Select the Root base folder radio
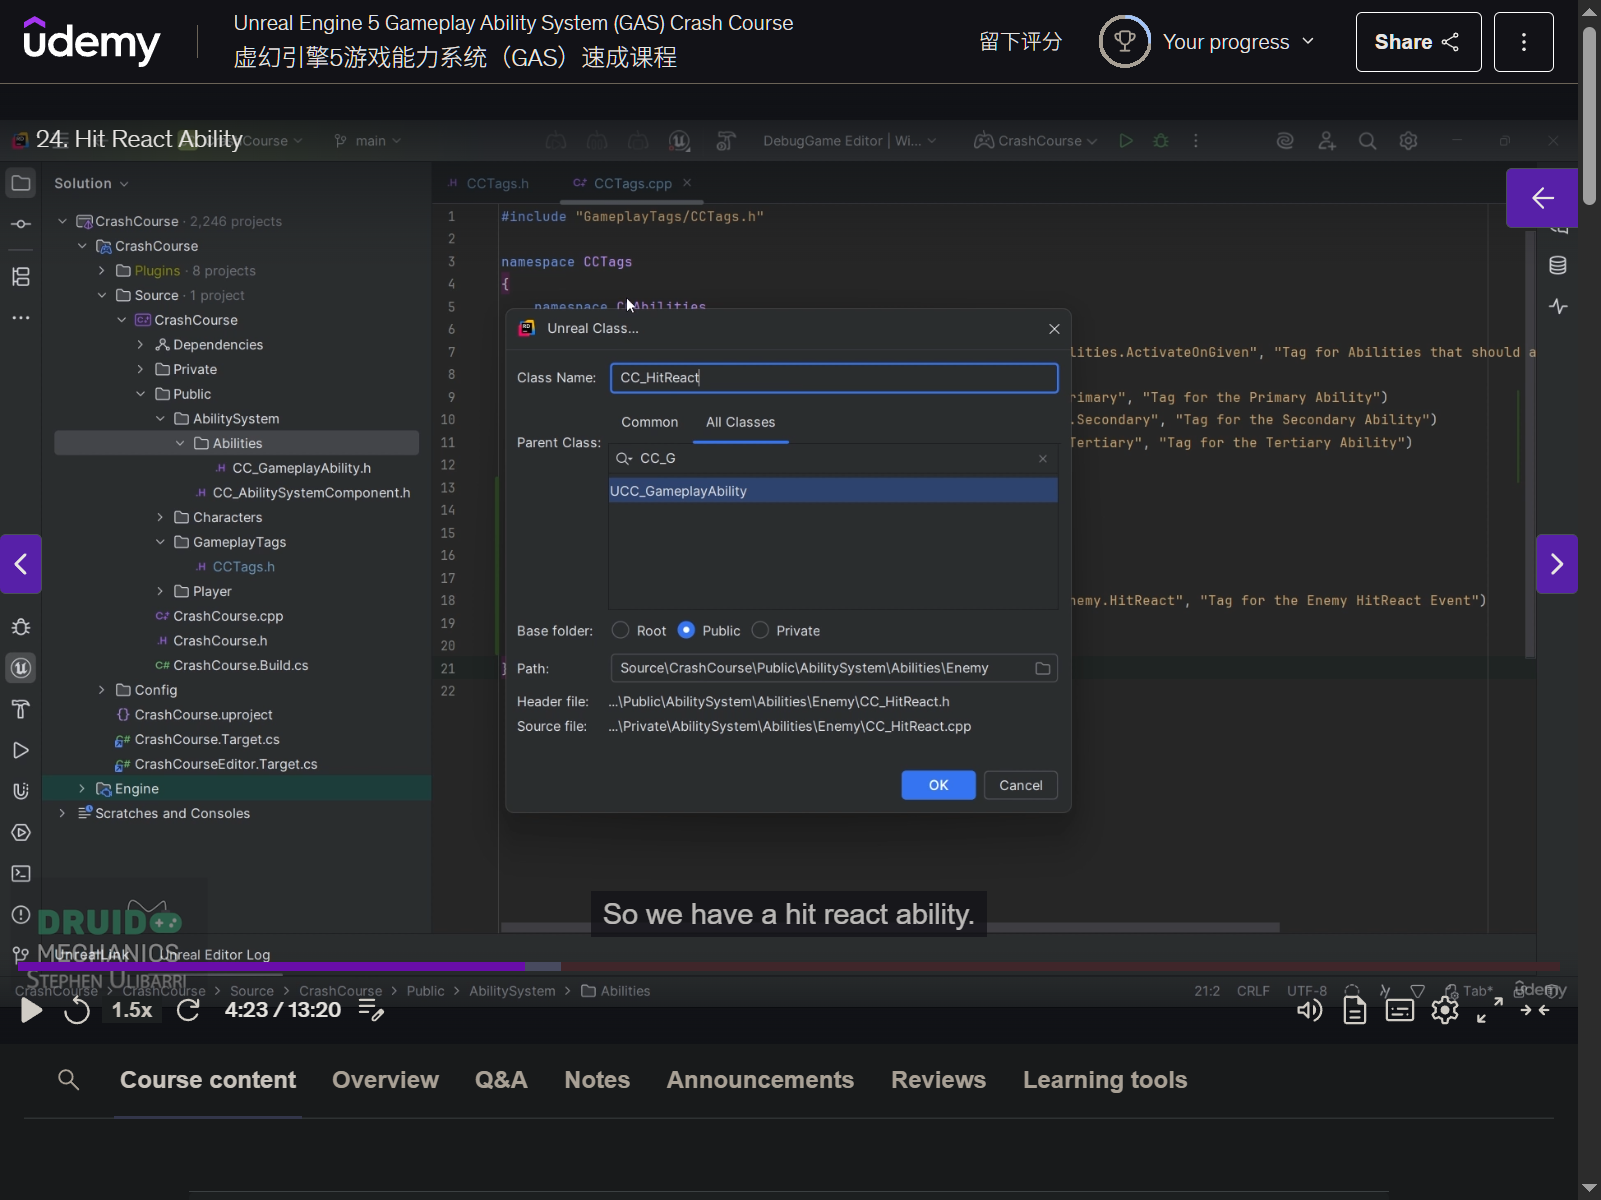Viewport: 1601px width, 1200px height. pos(621,630)
